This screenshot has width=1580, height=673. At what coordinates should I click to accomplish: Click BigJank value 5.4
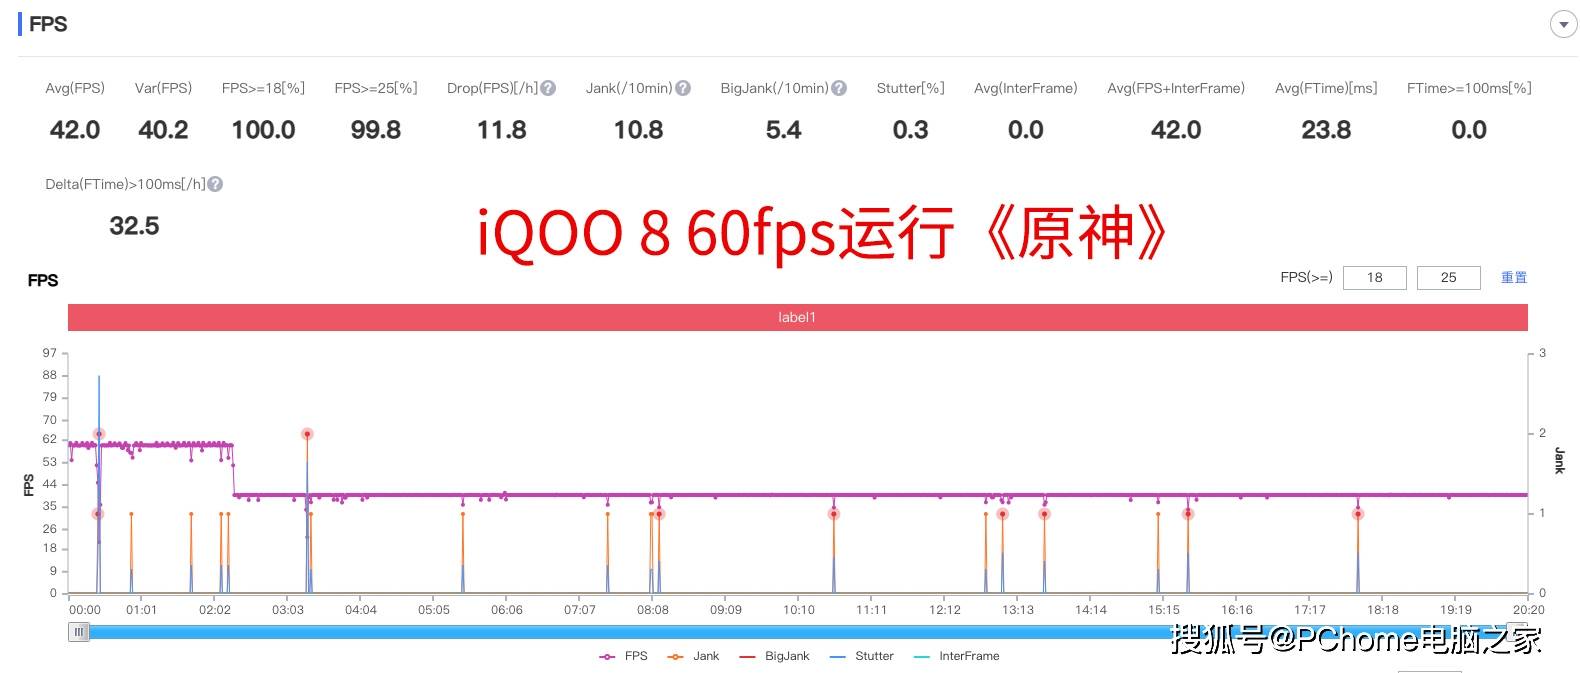[x=783, y=130]
